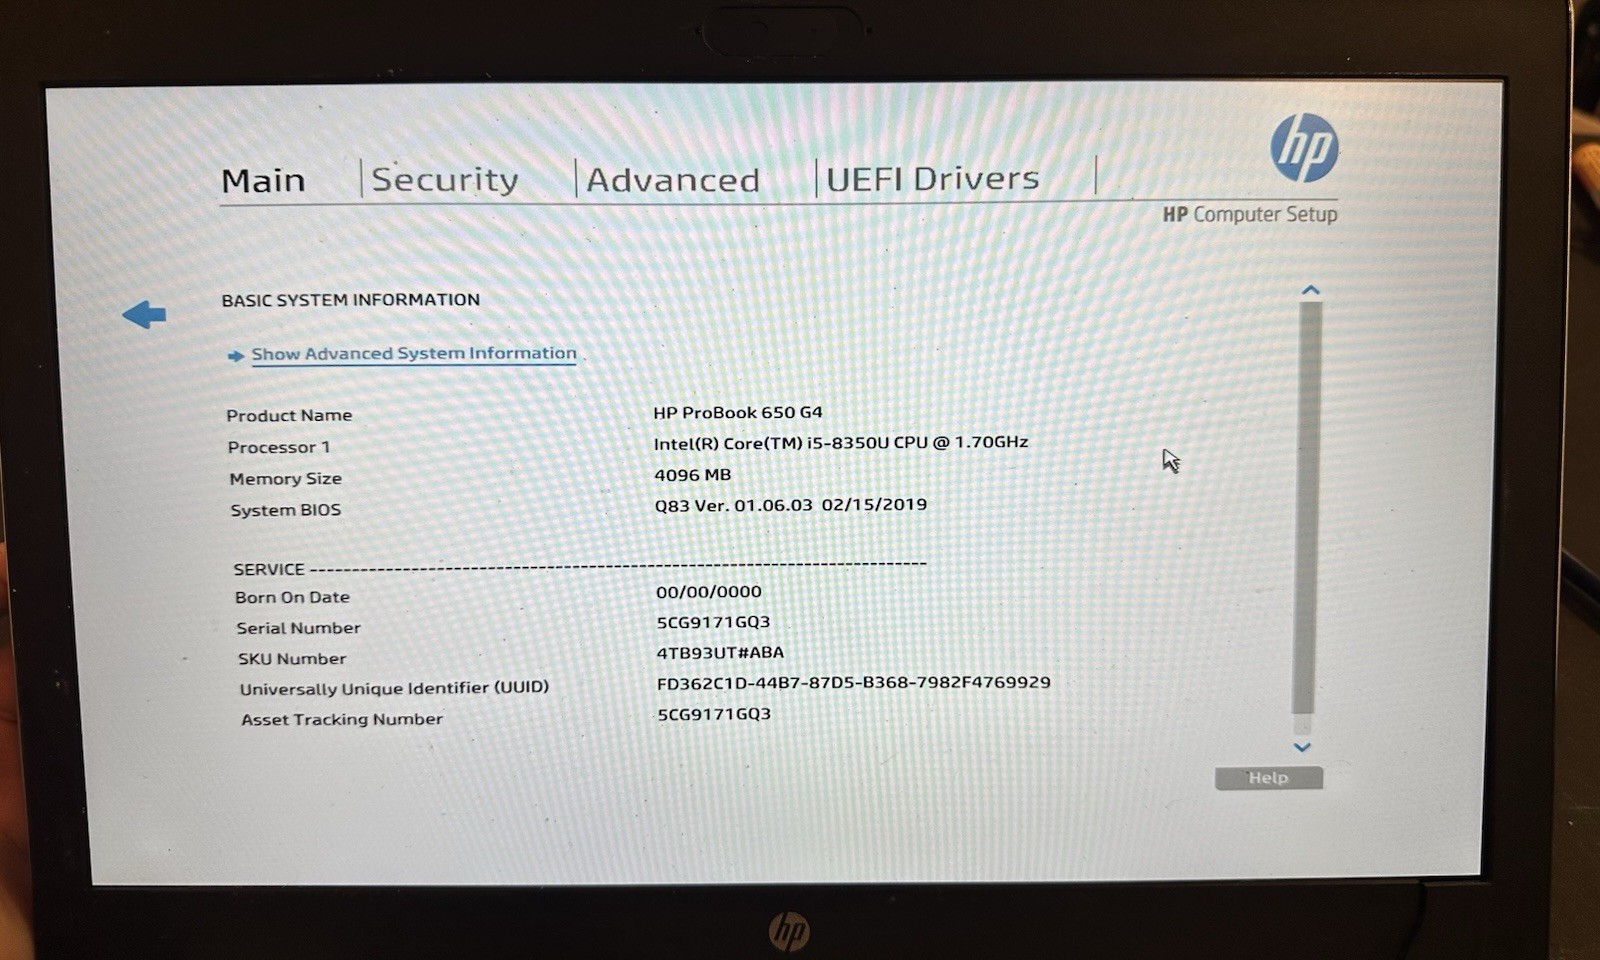Image resolution: width=1600 pixels, height=960 pixels.
Task: Click the HP logo in setup header
Action: point(1304,147)
